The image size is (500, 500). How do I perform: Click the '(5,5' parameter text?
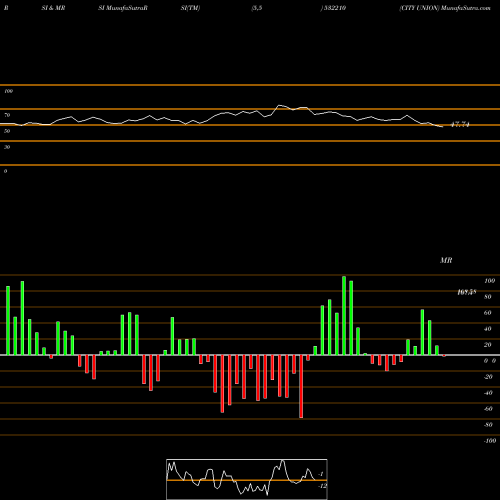coord(257,8)
